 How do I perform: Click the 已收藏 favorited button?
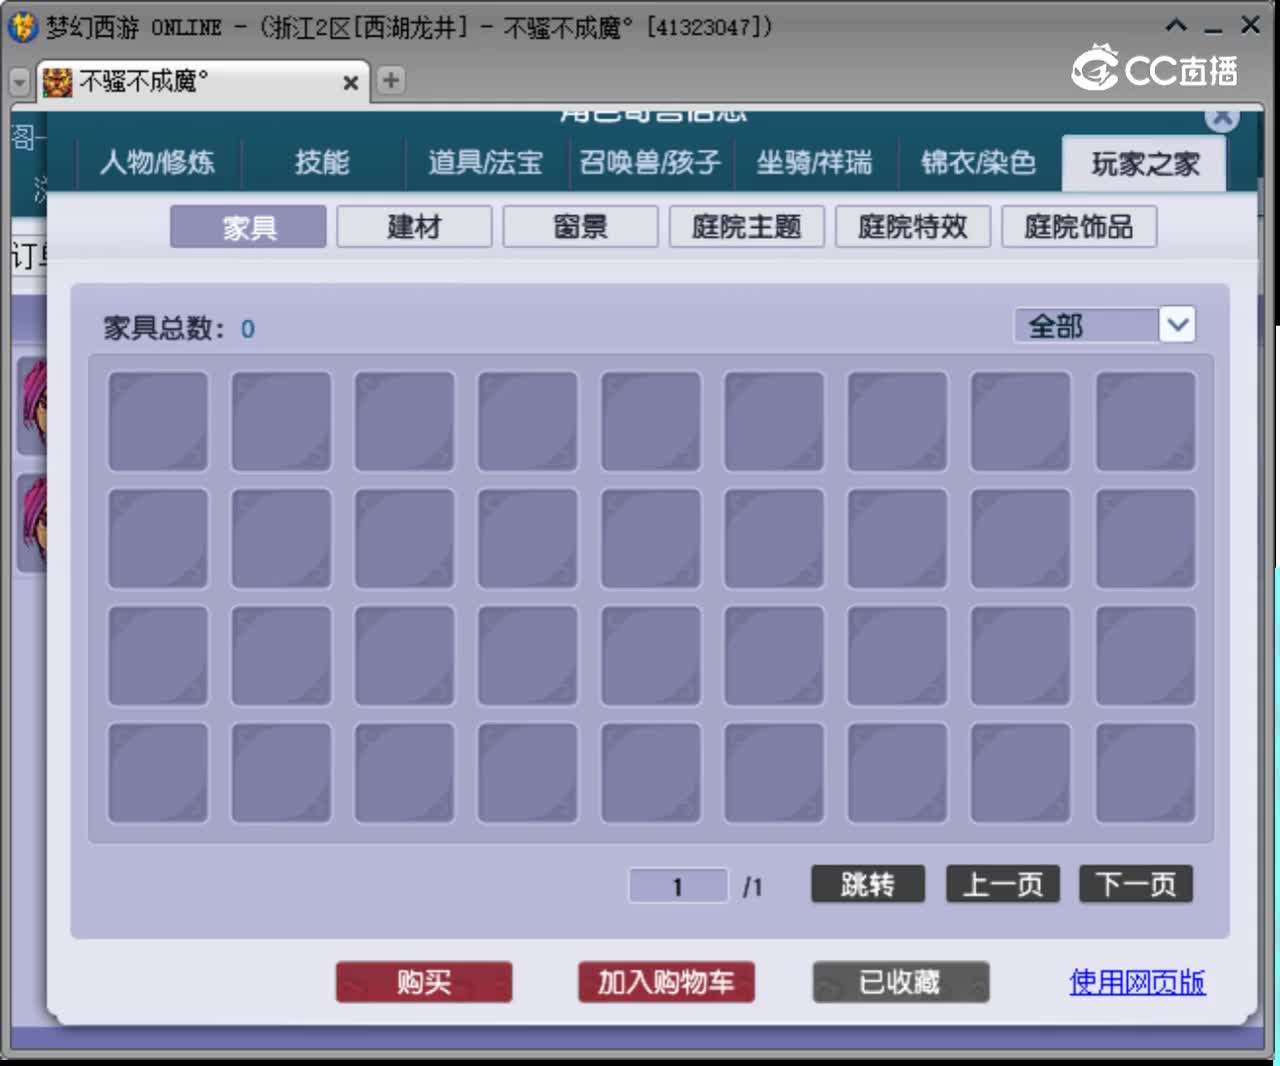pos(900,982)
